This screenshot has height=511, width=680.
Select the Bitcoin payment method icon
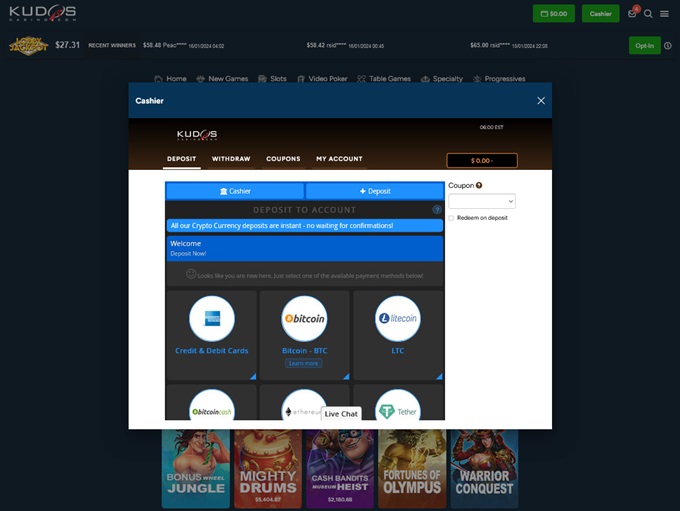(x=304, y=319)
